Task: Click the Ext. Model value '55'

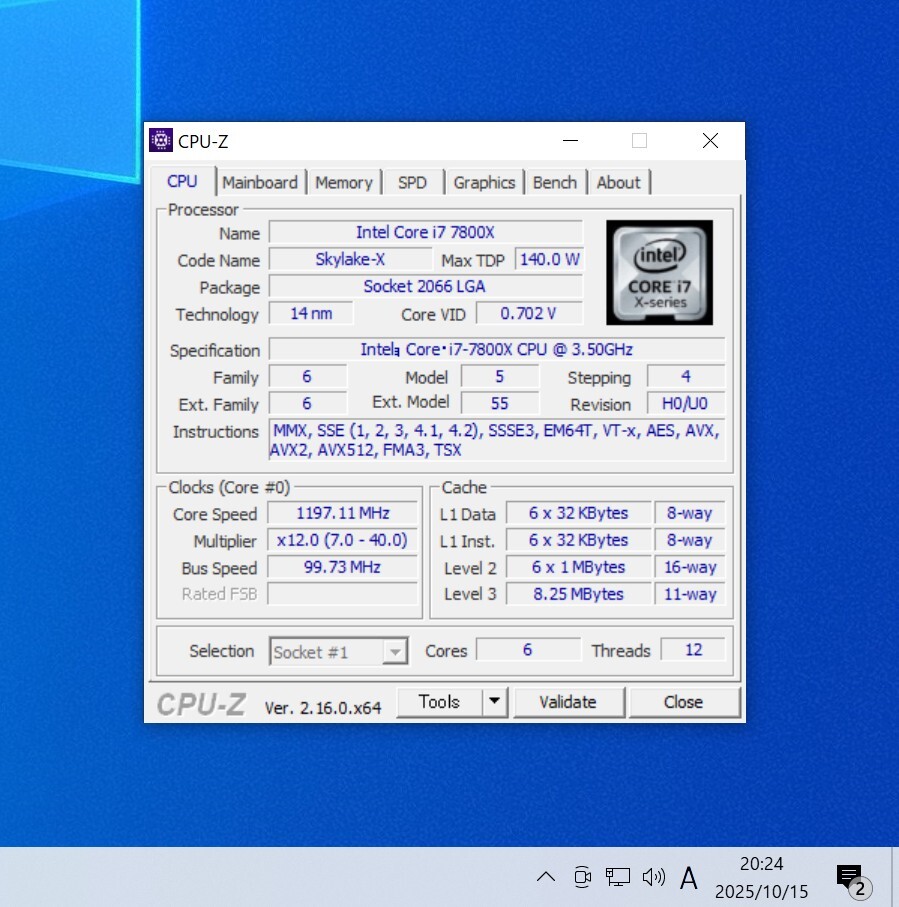Action: 500,404
